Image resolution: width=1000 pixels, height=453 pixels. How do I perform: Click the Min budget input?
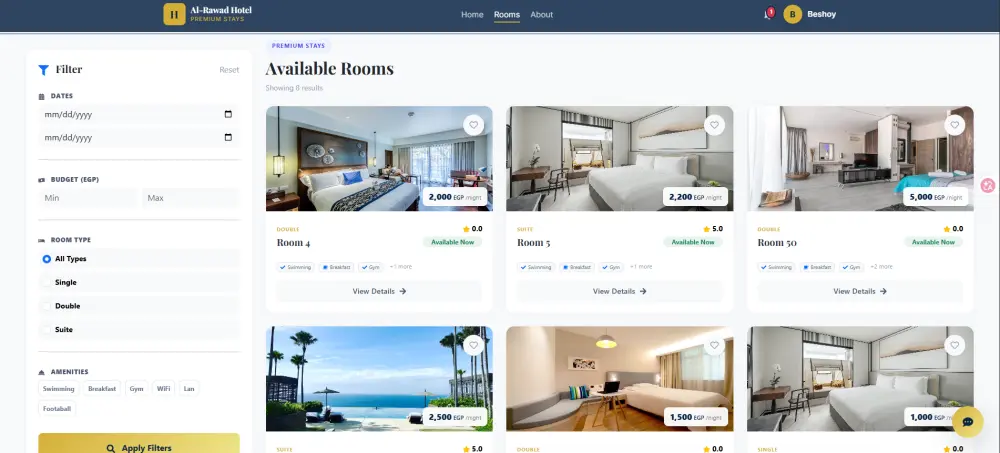pyautogui.click(x=87, y=198)
